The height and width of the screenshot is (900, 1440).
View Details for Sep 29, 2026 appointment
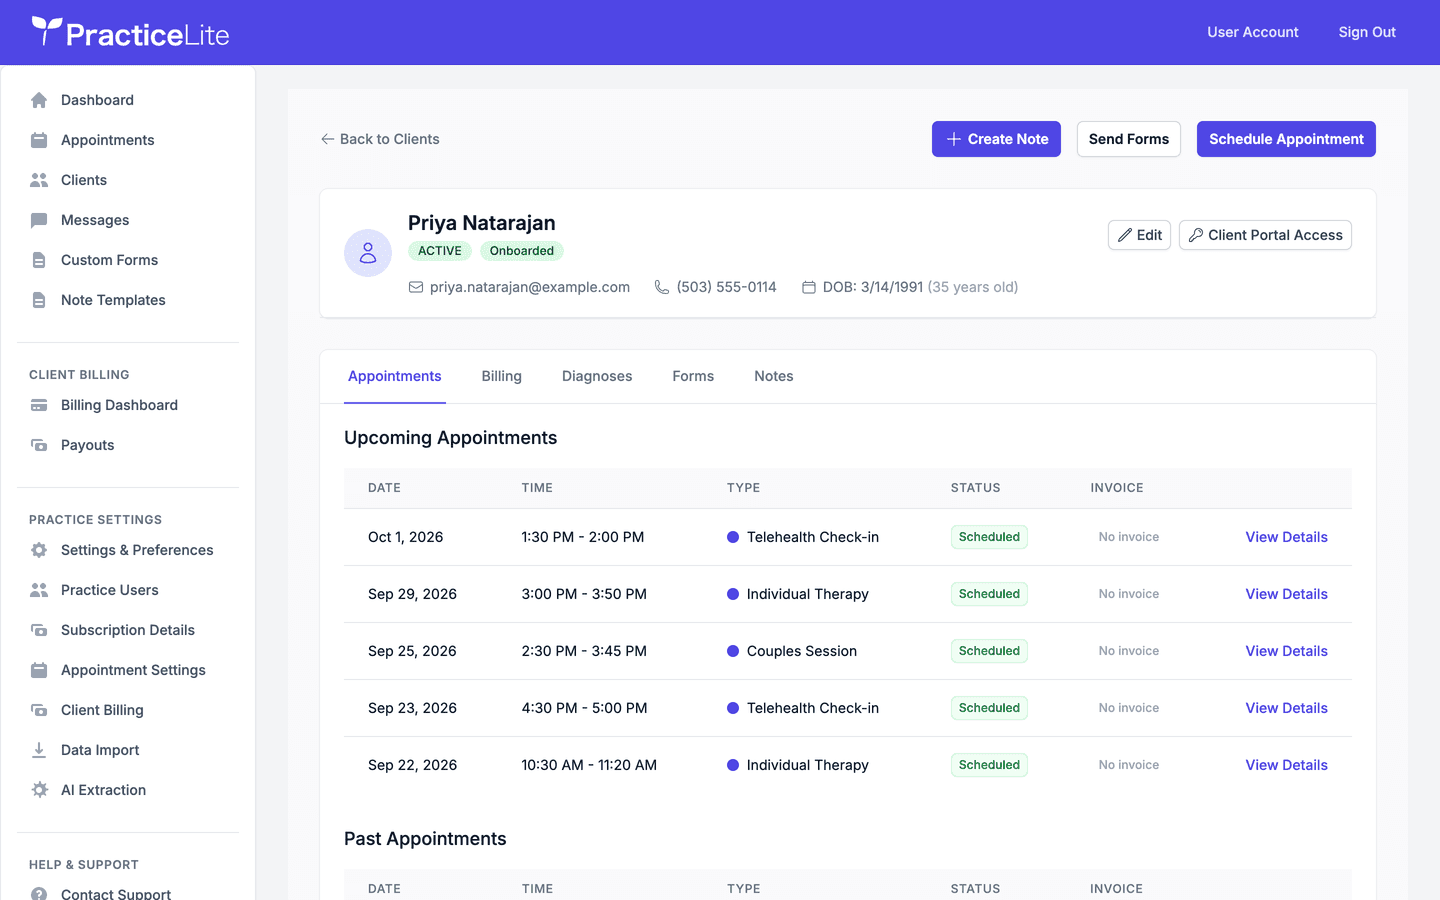pyautogui.click(x=1286, y=594)
